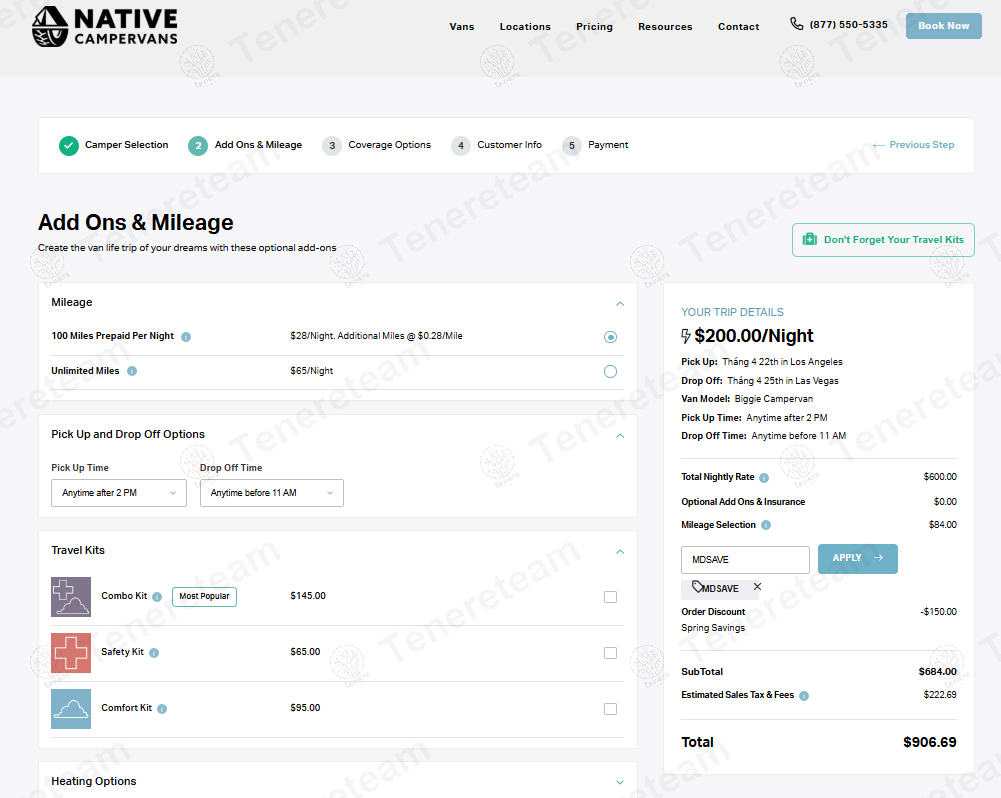Open the Vans menu
Screen dimensions: 1001x798
(x=462, y=27)
